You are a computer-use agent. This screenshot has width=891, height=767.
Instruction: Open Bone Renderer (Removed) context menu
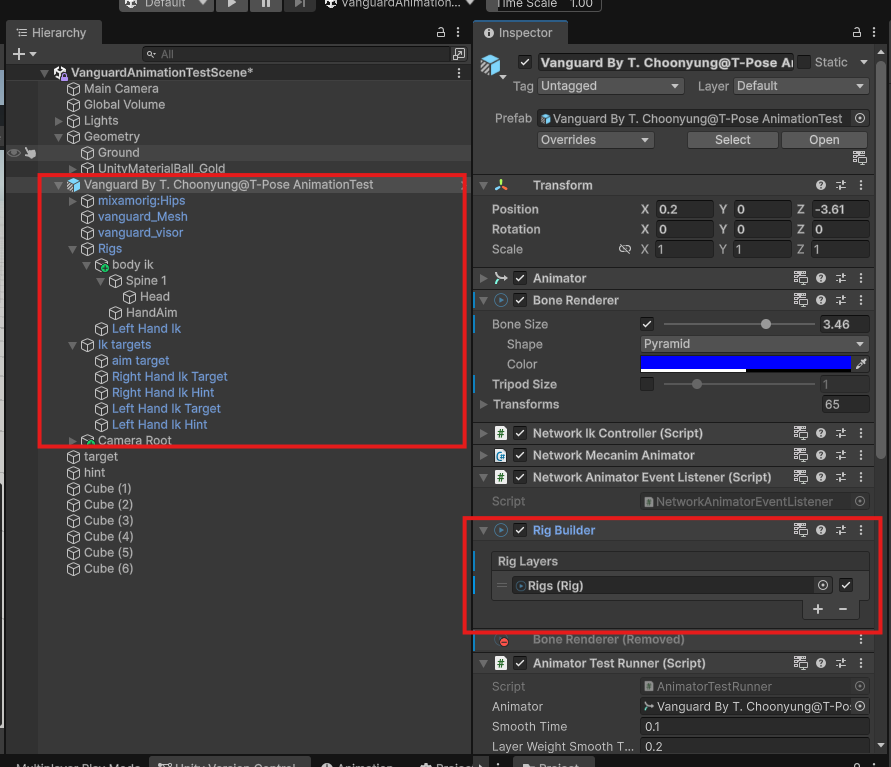pos(861,640)
